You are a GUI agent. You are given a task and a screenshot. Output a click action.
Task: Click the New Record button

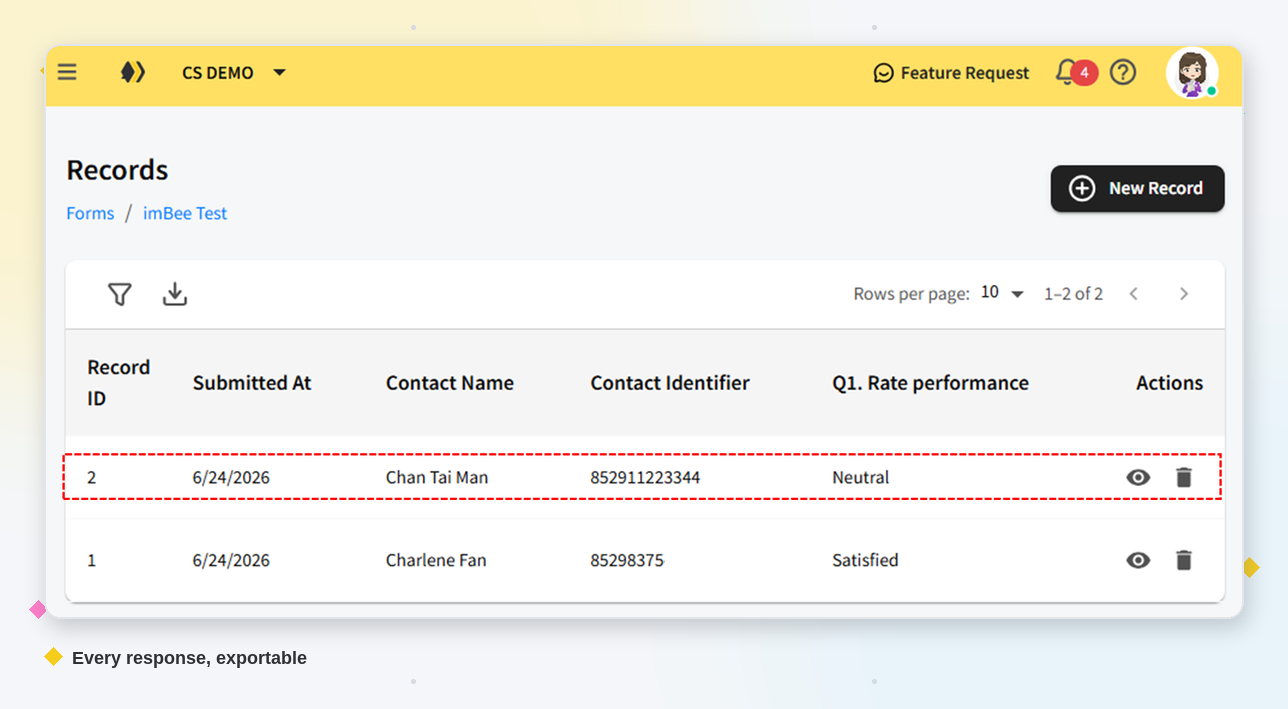(x=1137, y=188)
